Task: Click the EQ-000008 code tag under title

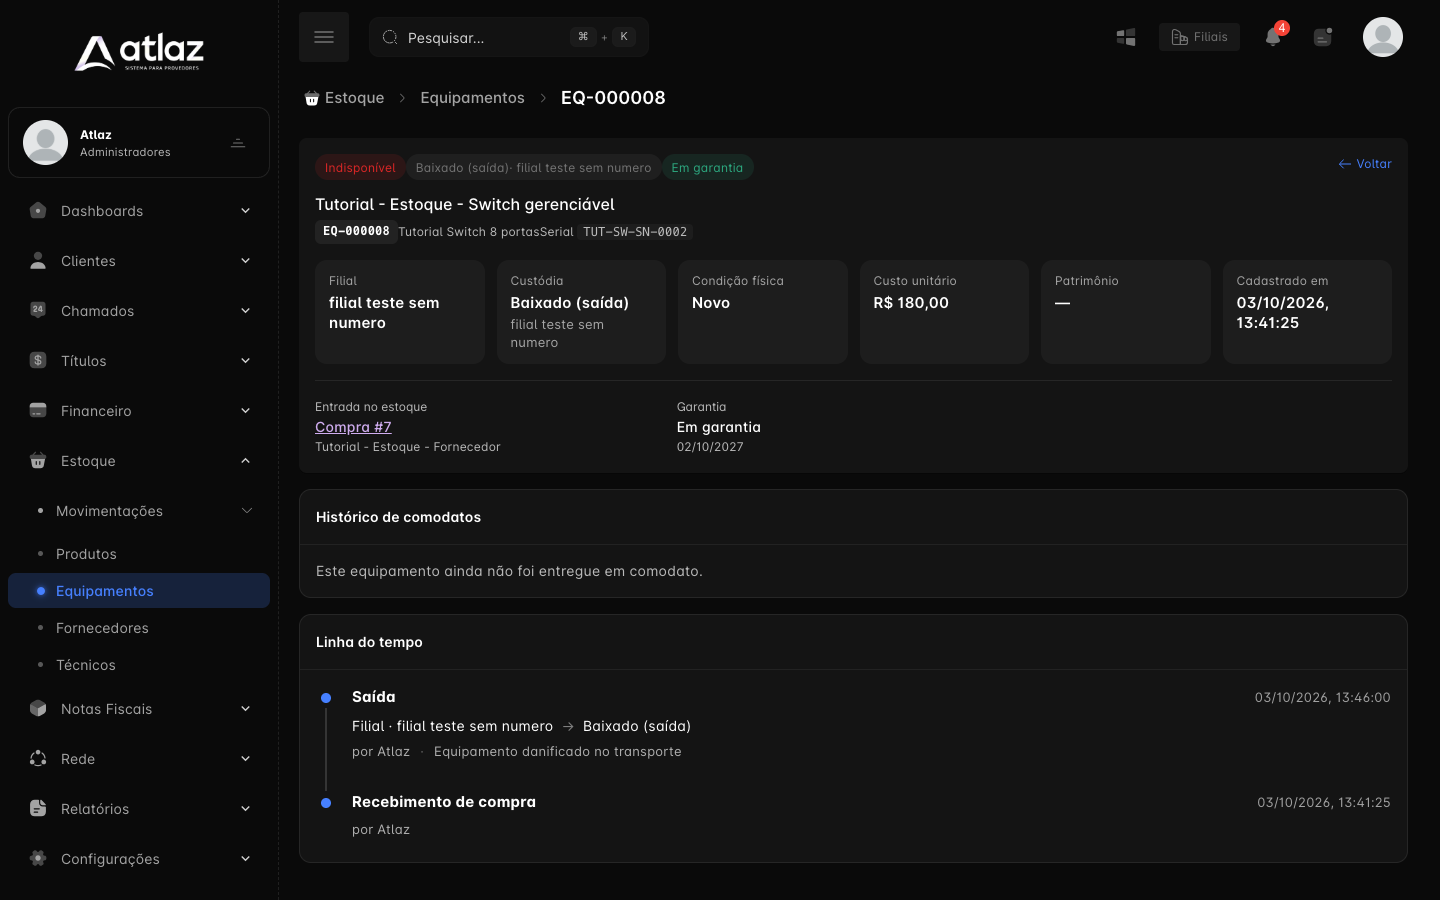Action: 356,231
